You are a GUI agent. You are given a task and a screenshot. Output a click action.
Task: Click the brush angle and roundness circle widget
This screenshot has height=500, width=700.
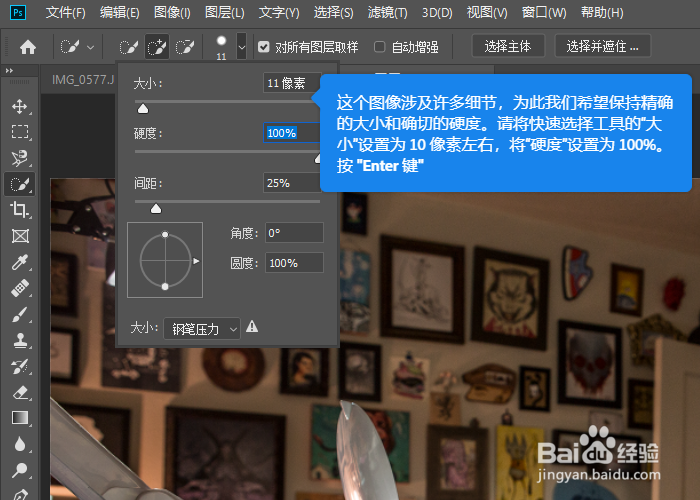(165, 260)
